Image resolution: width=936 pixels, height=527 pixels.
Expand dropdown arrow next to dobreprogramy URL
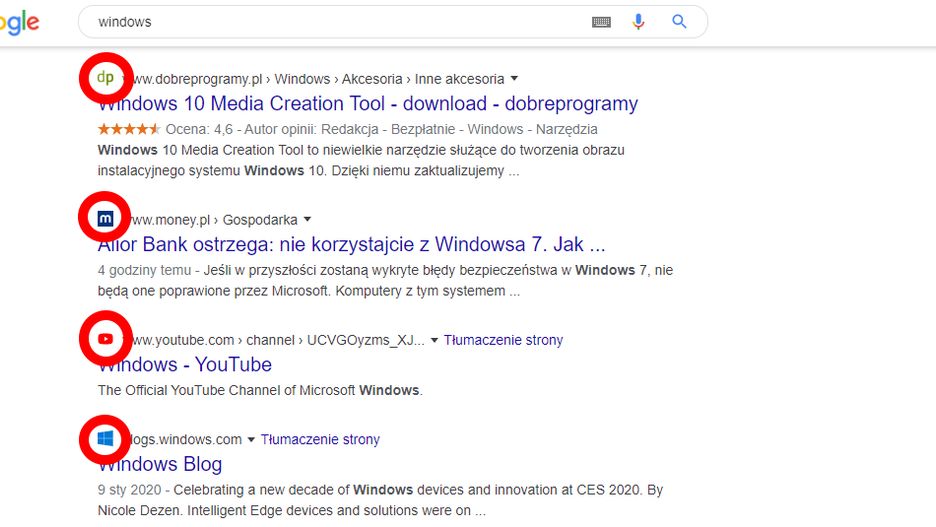coord(514,78)
